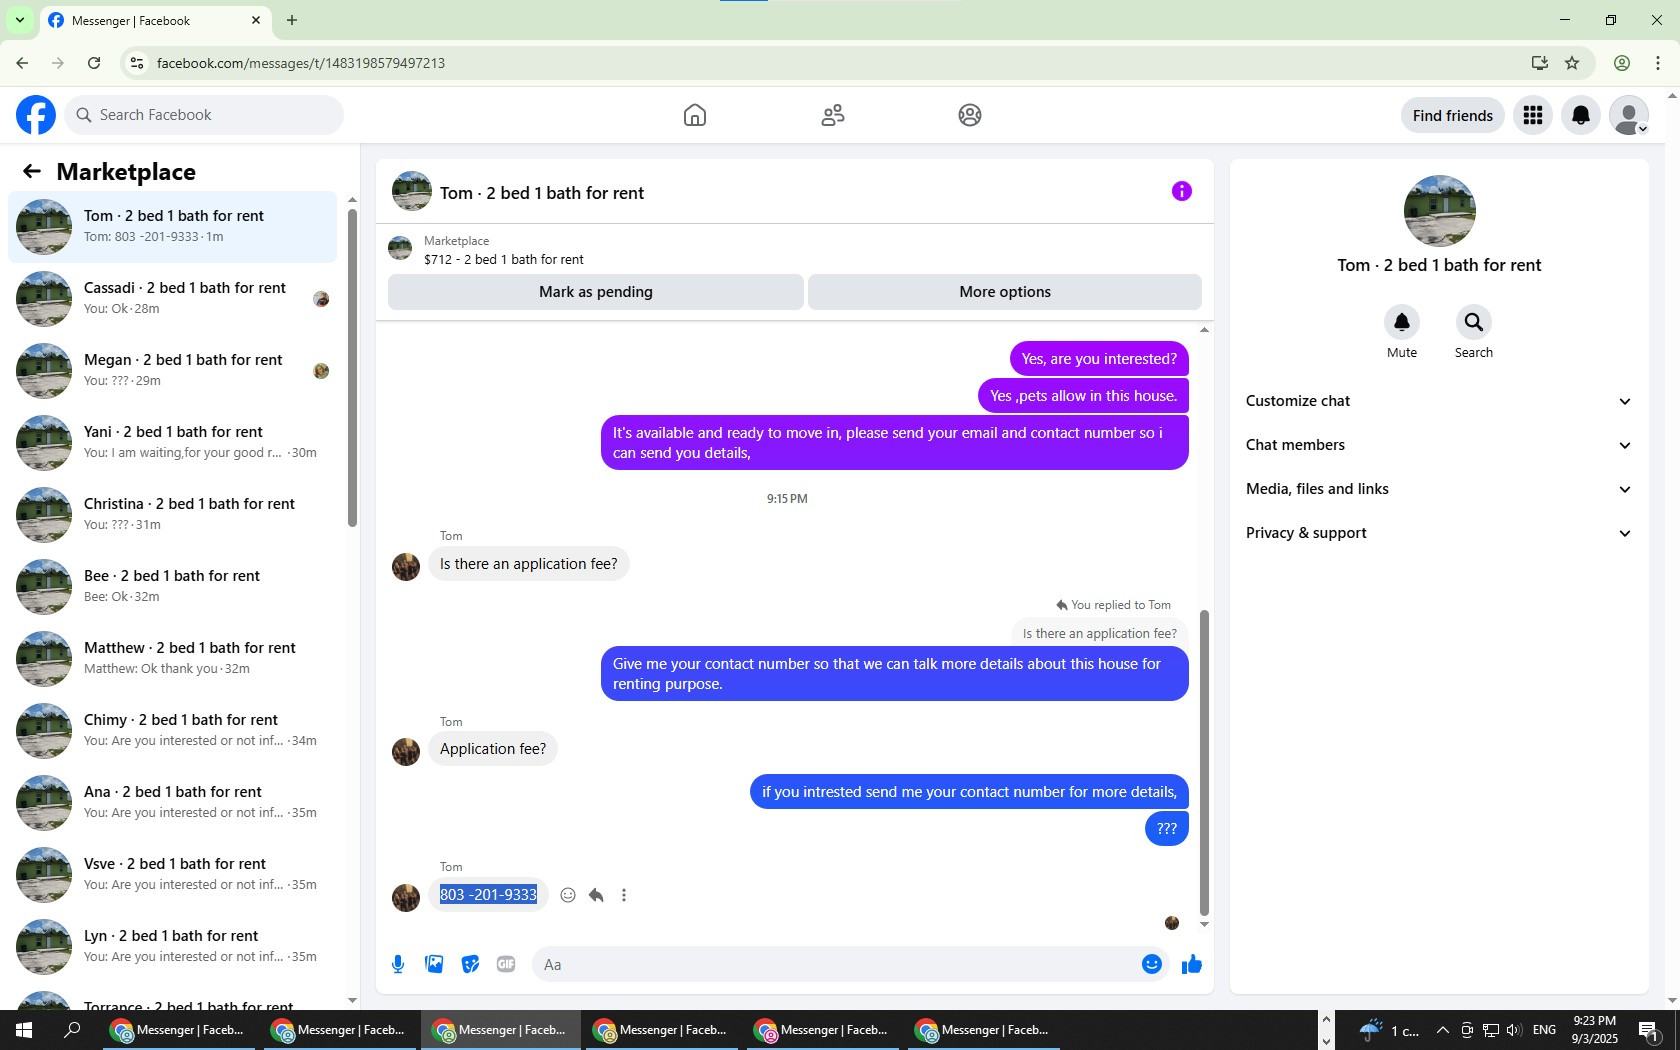Open the Friends icon in top navigation

(x=833, y=115)
